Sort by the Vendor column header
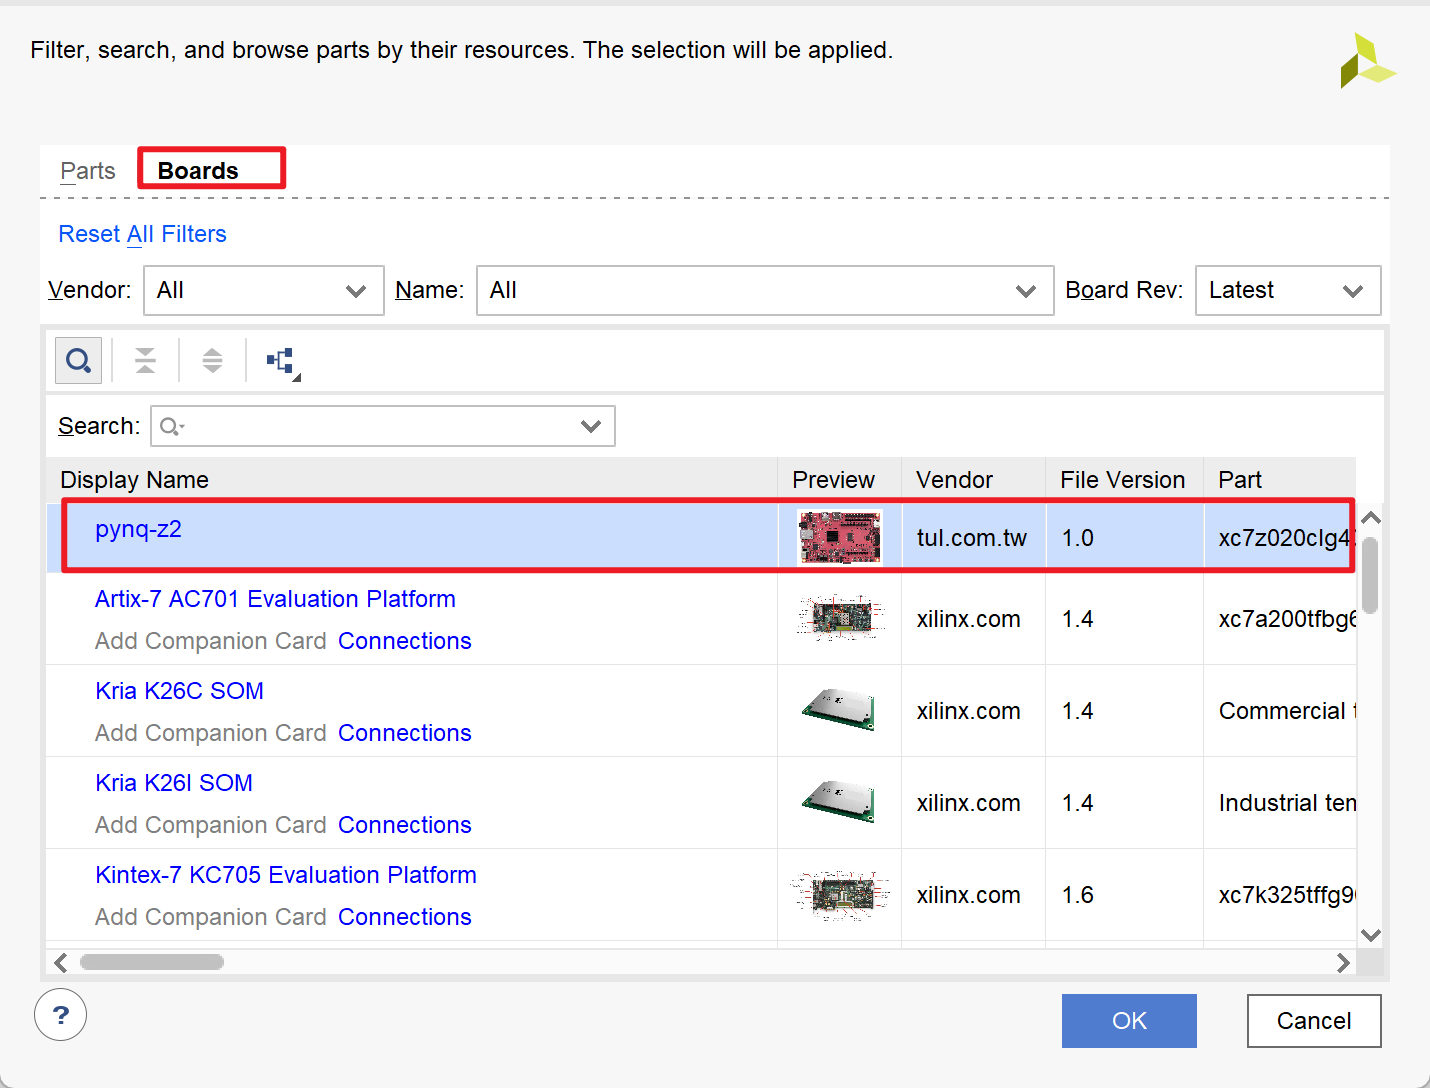The image size is (1430, 1088). (x=973, y=480)
